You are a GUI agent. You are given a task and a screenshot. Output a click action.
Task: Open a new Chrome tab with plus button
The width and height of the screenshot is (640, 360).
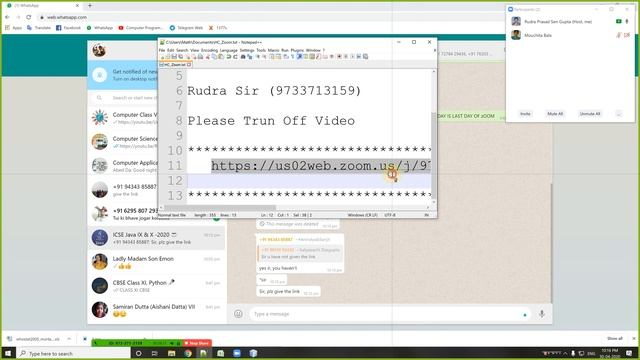click(x=90, y=6)
